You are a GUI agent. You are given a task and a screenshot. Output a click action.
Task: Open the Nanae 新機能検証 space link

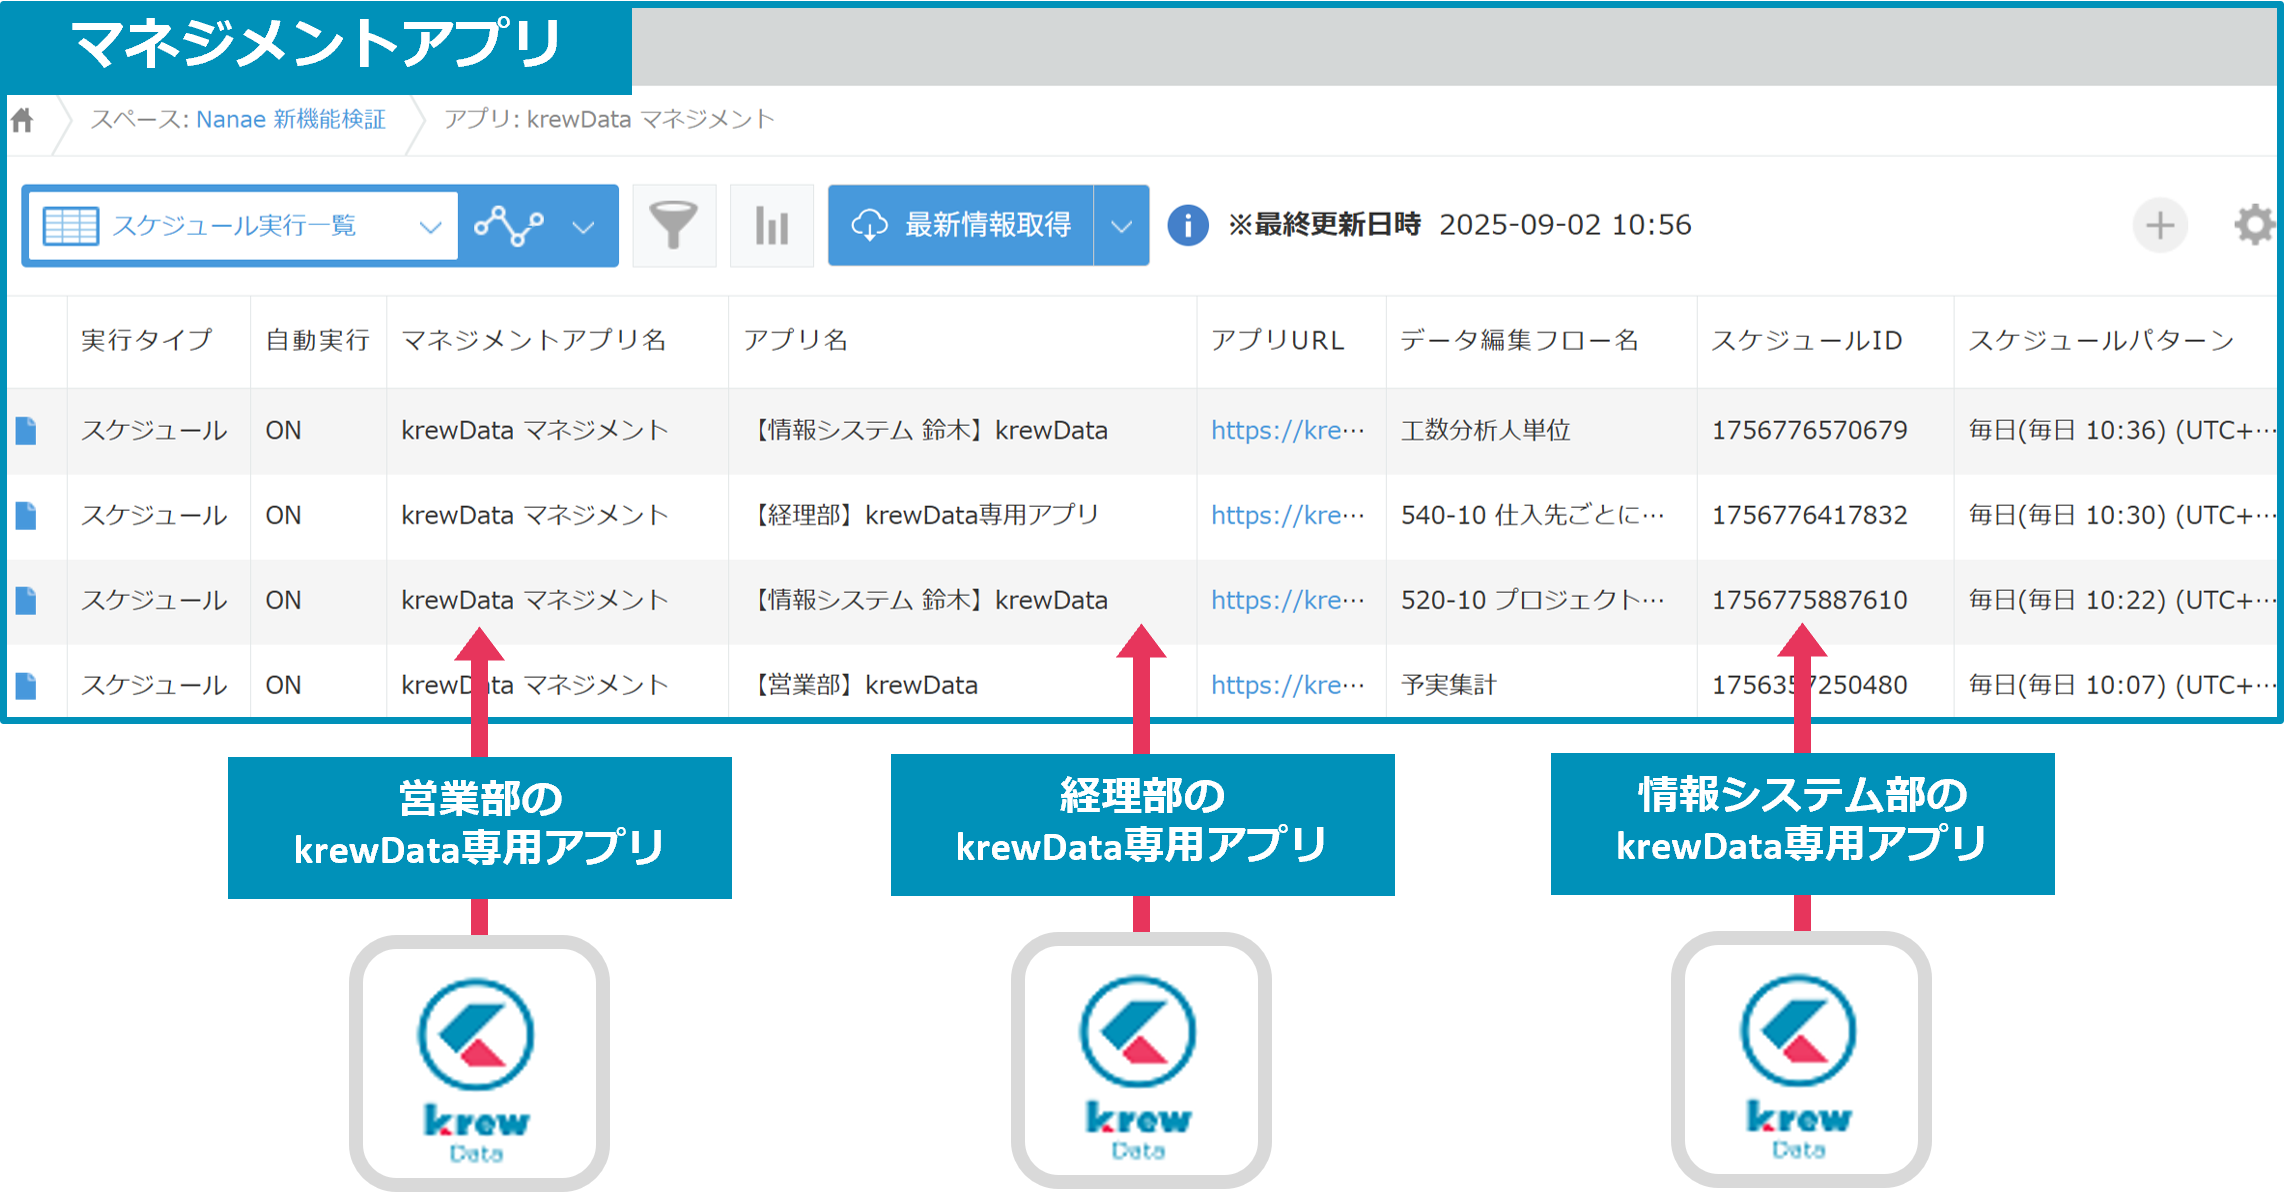tap(290, 120)
